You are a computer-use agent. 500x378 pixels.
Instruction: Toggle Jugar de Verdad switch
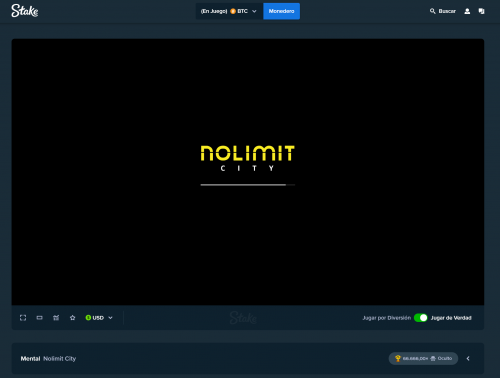[421, 318]
